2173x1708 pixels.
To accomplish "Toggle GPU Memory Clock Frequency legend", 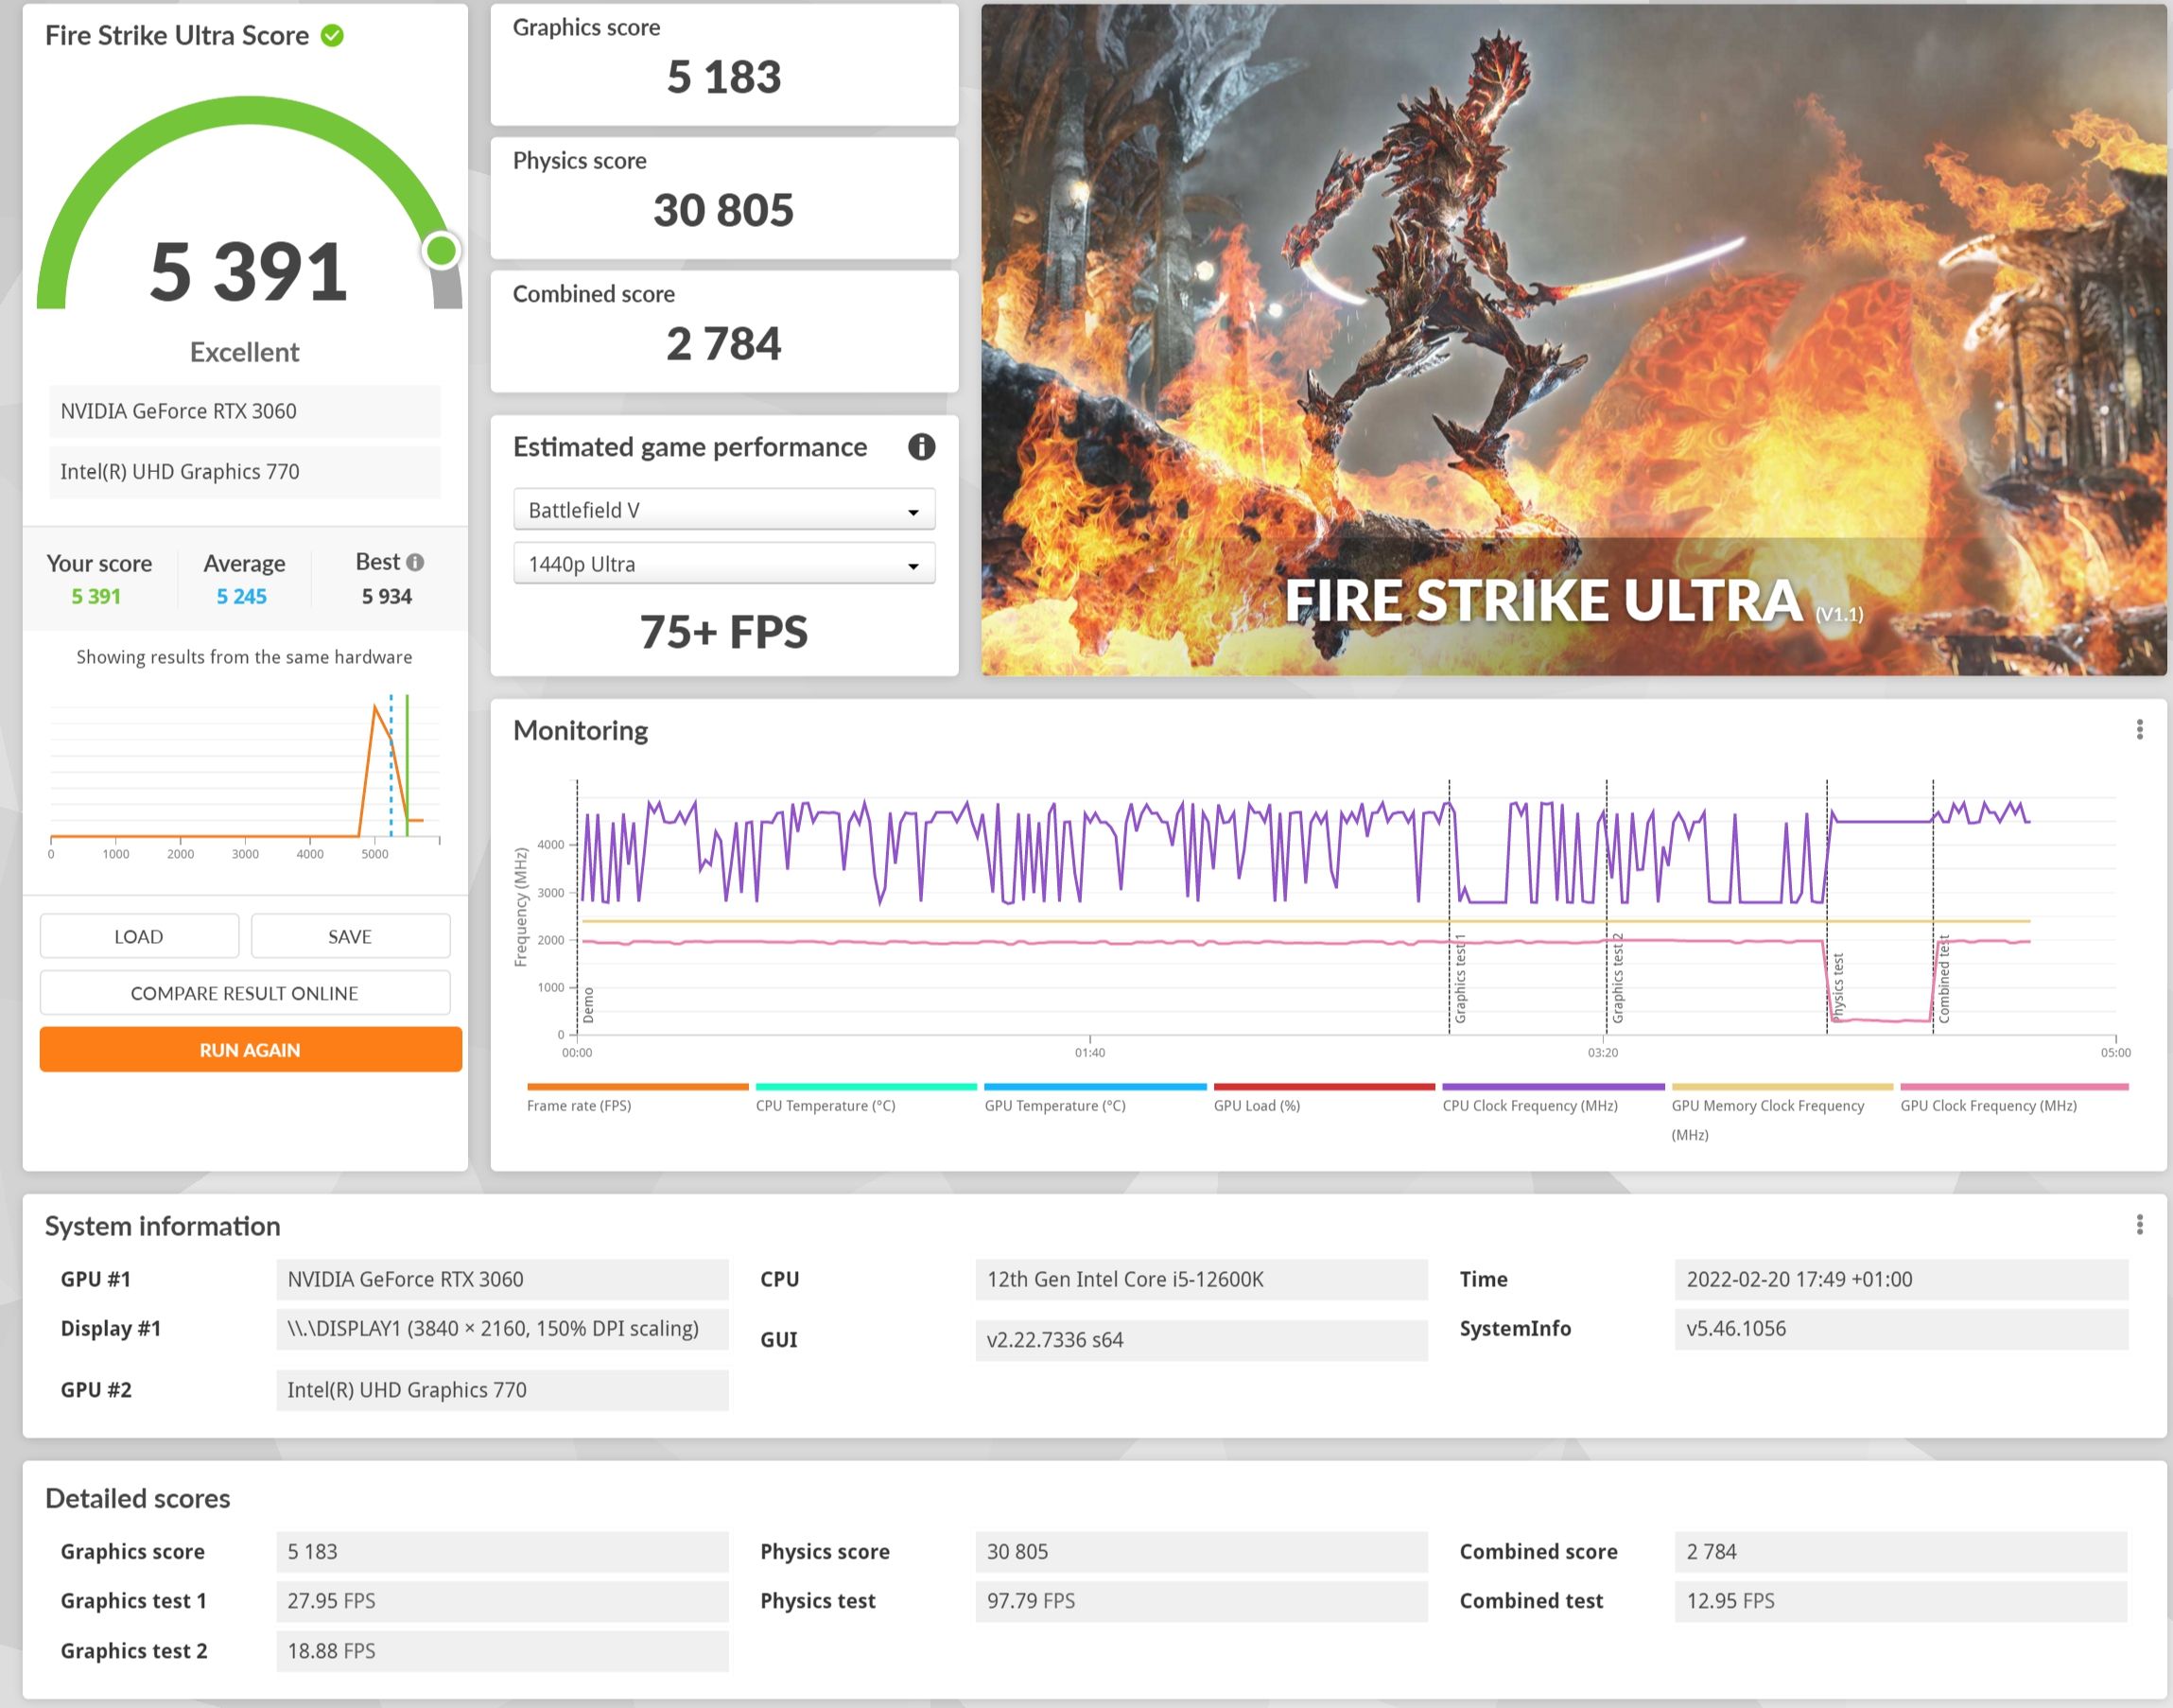I will point(1782,1112).
